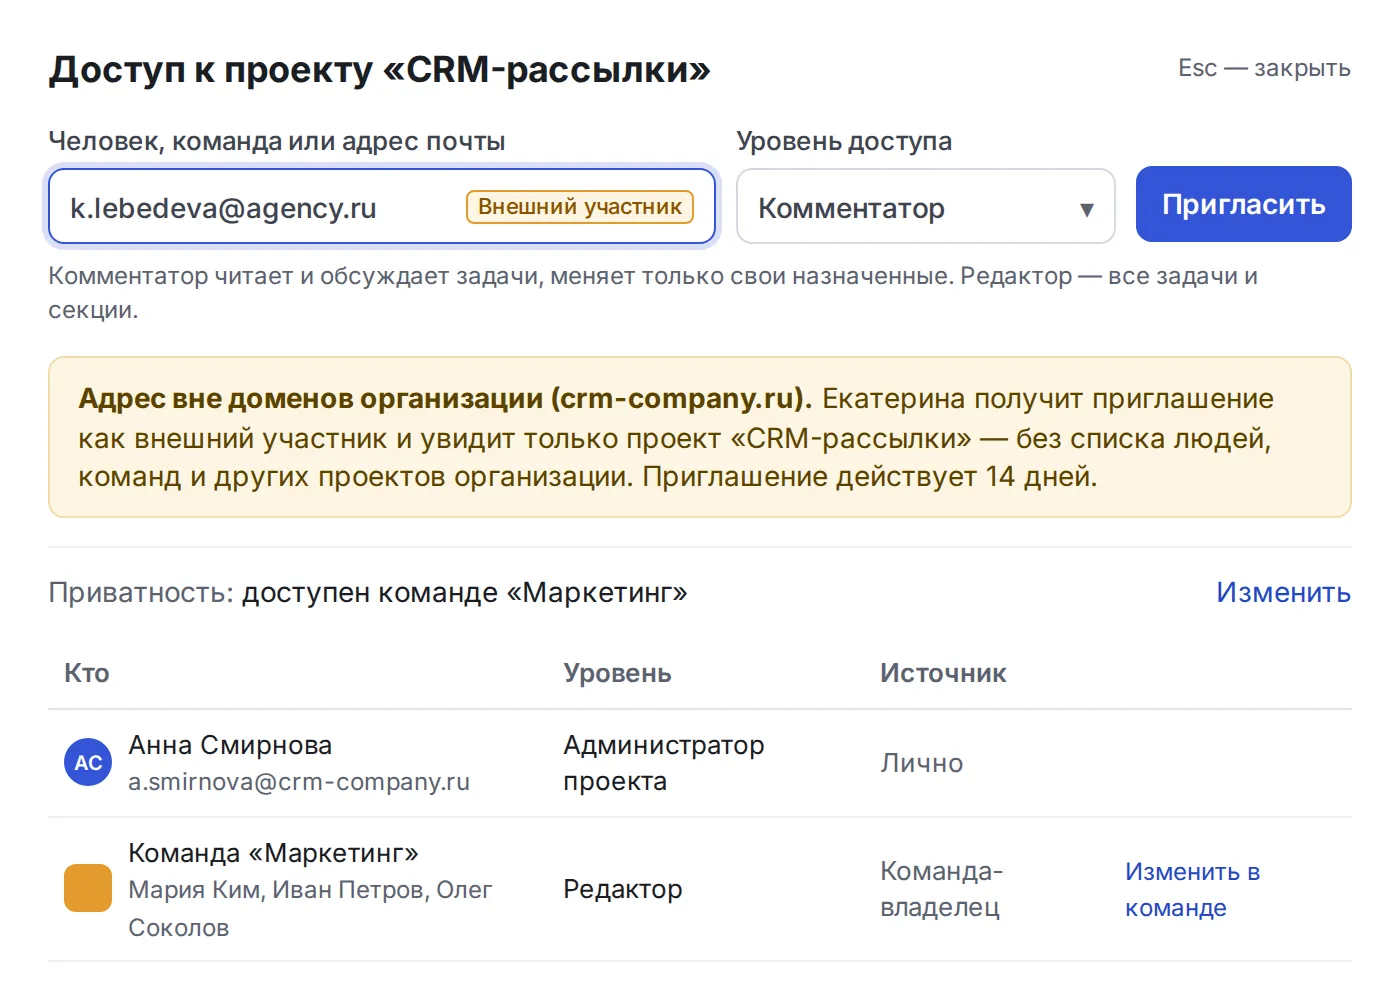1400x1008 pixels.
Task: Click the Пригласить button
Action: click(x=1244, y=204)
